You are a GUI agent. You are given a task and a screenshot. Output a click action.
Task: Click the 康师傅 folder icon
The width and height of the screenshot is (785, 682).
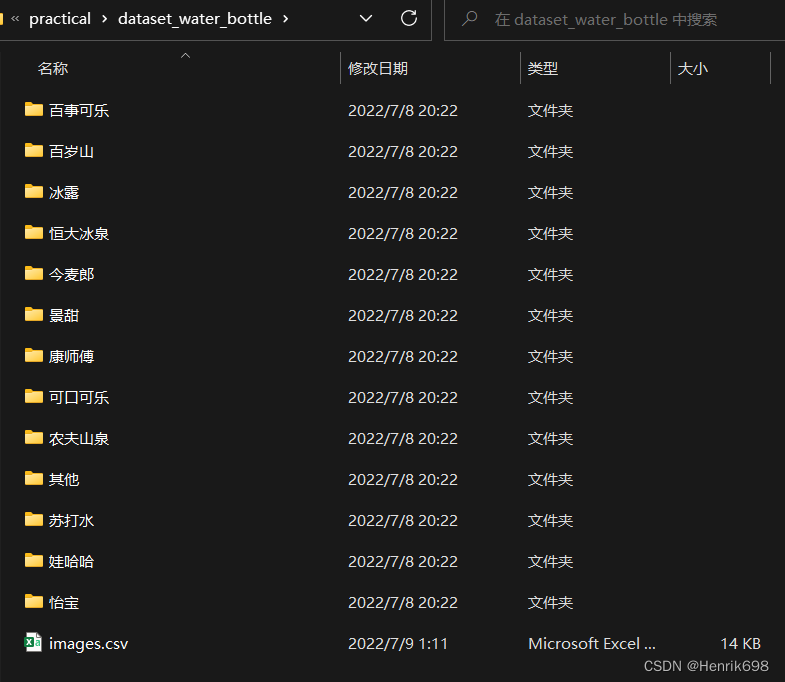(34, 356)
